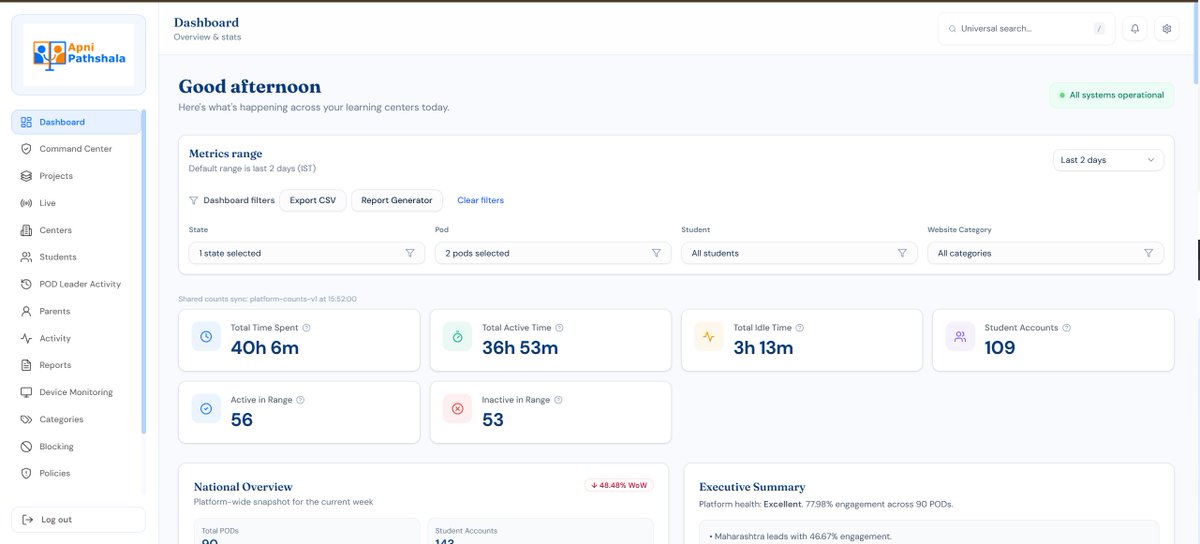Navigate to Centers page
The height and width of the screenshot is (544, 1200).
77,230
